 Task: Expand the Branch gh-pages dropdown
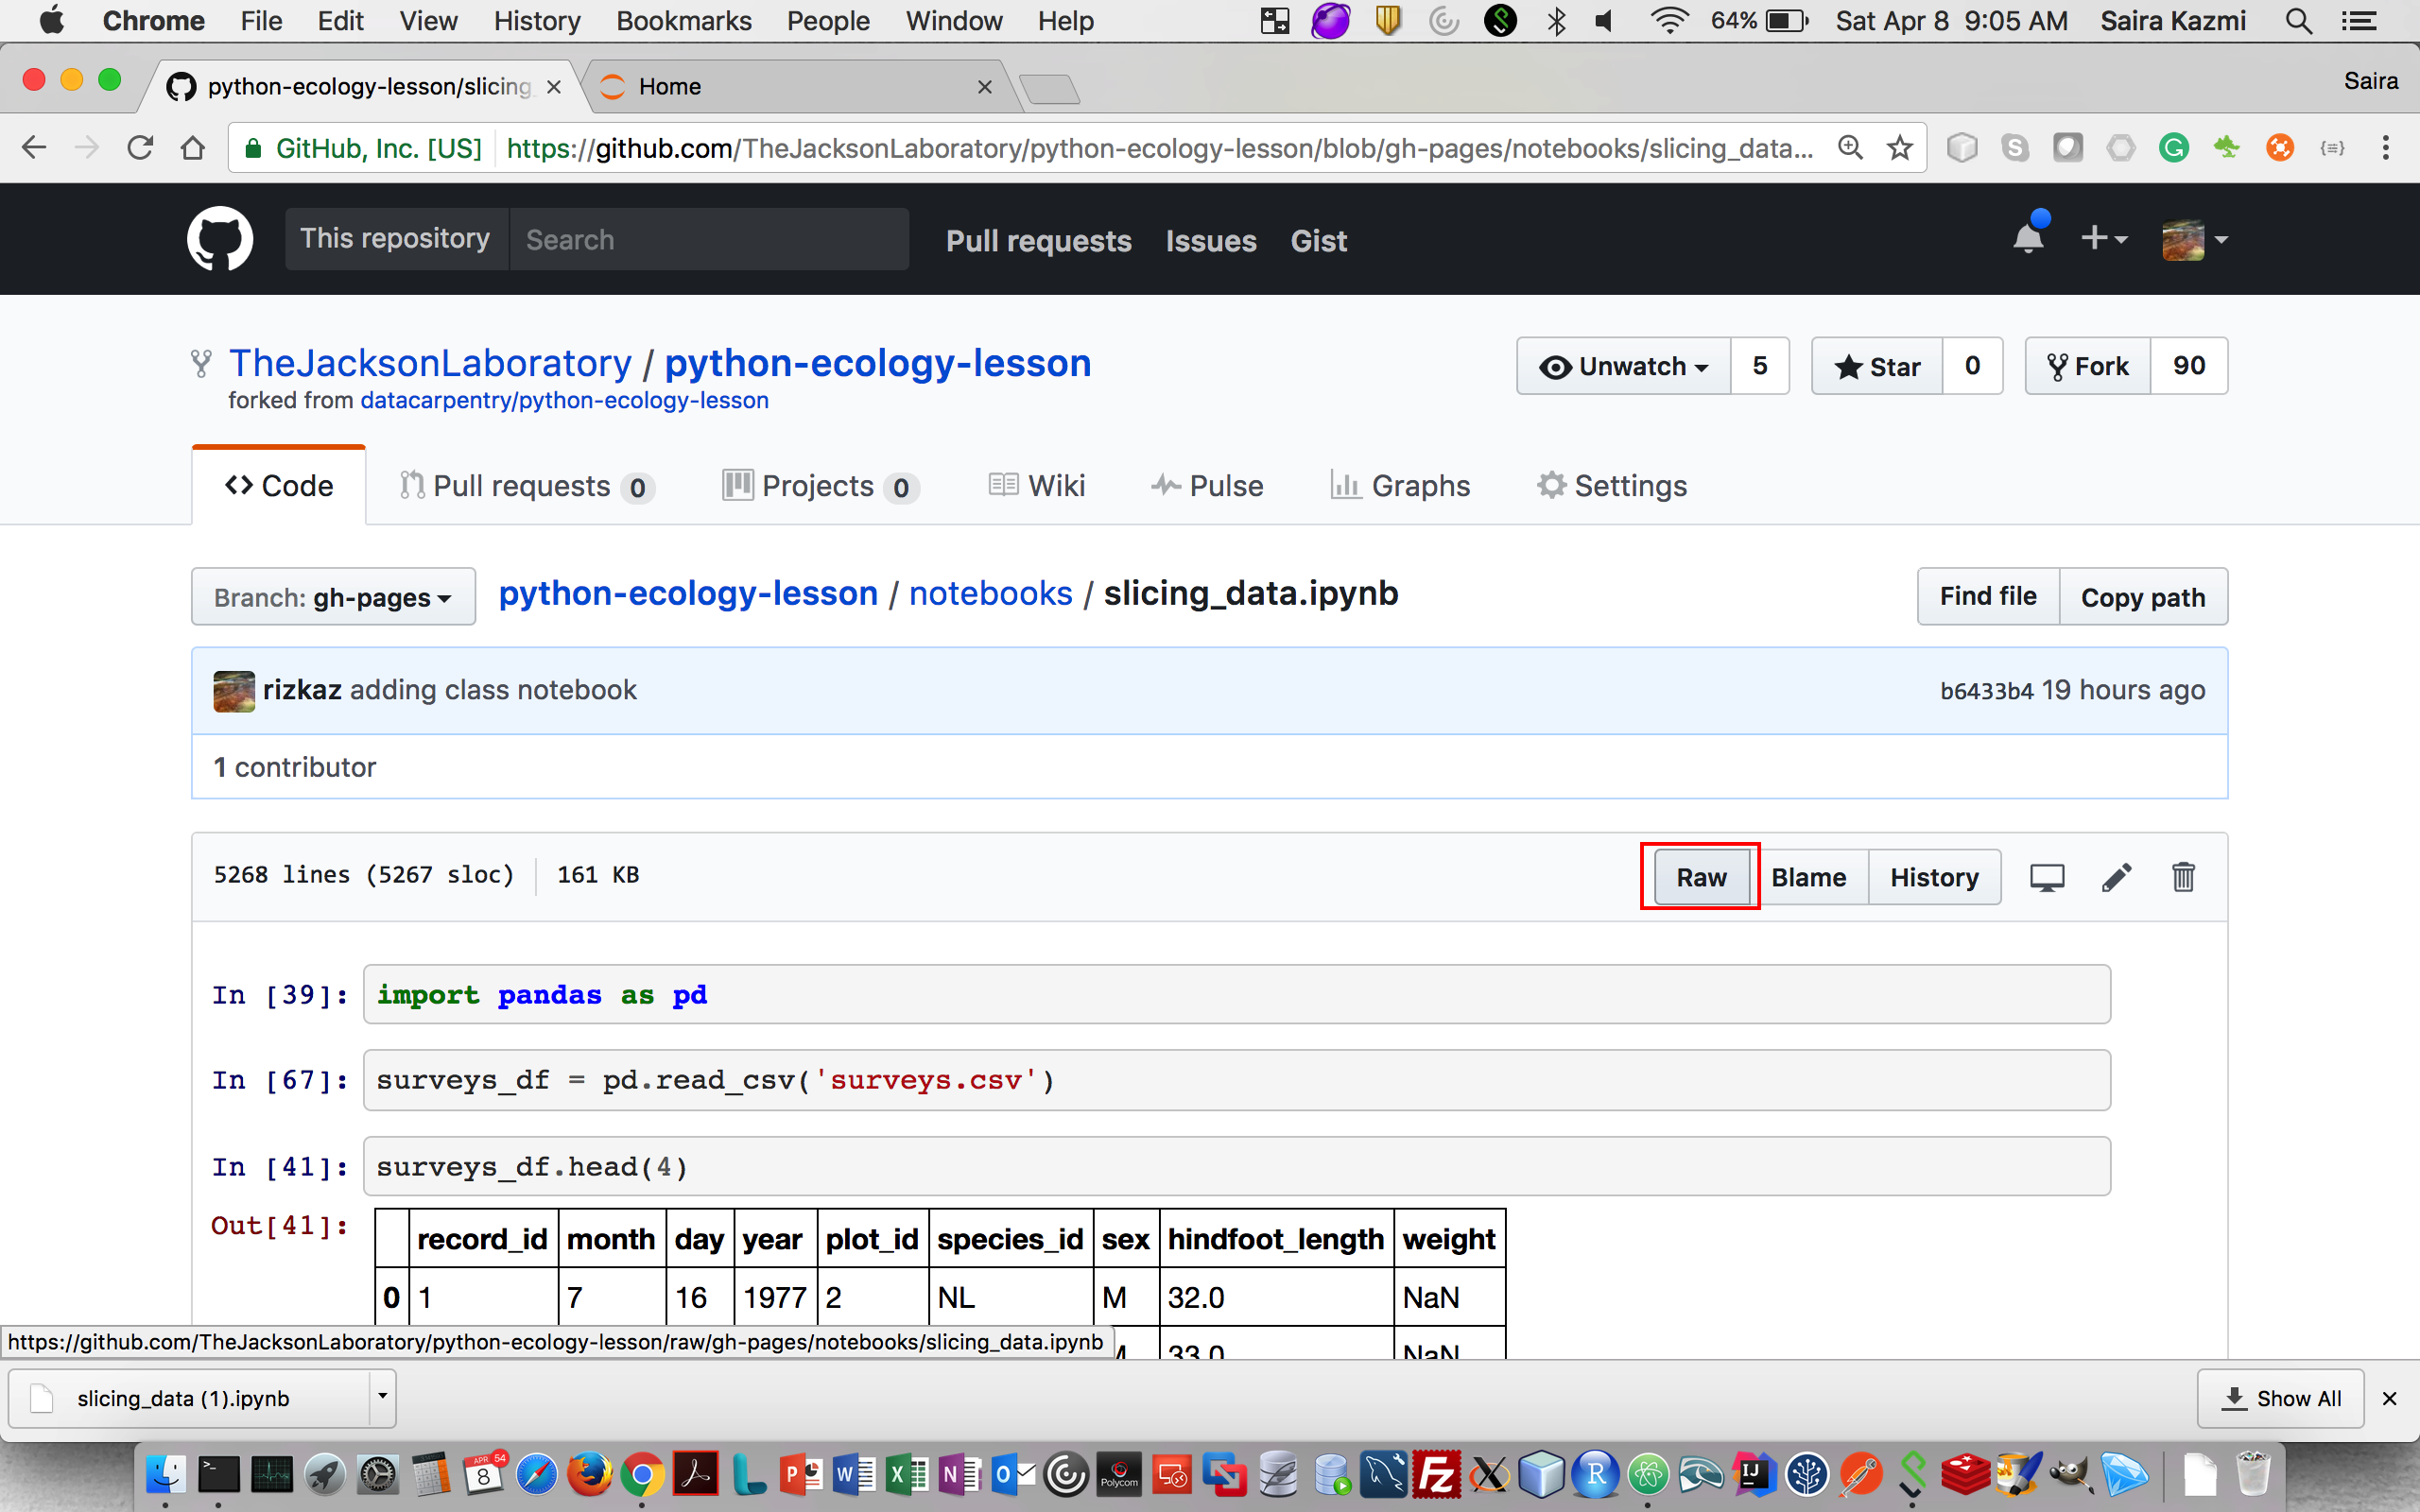(x=333, y=597)
